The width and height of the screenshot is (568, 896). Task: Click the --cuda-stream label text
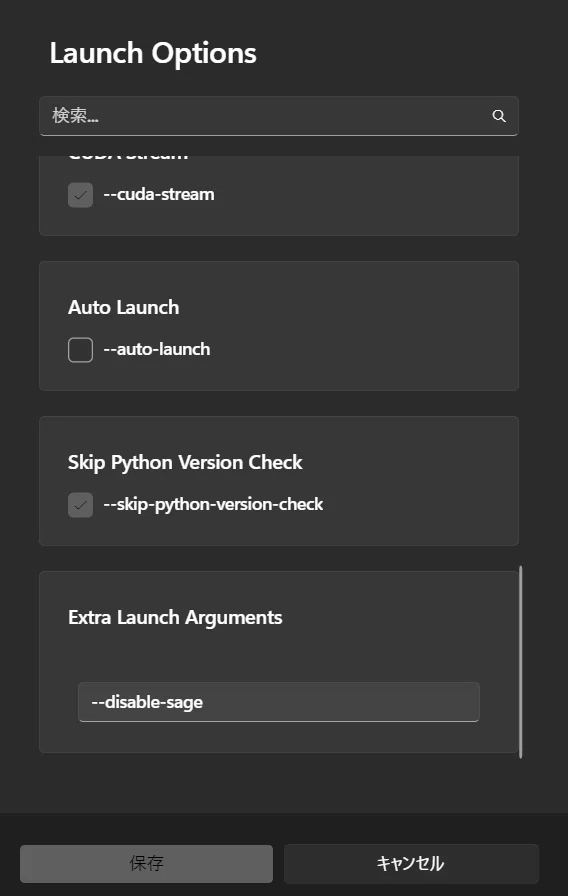pos(159,194)
